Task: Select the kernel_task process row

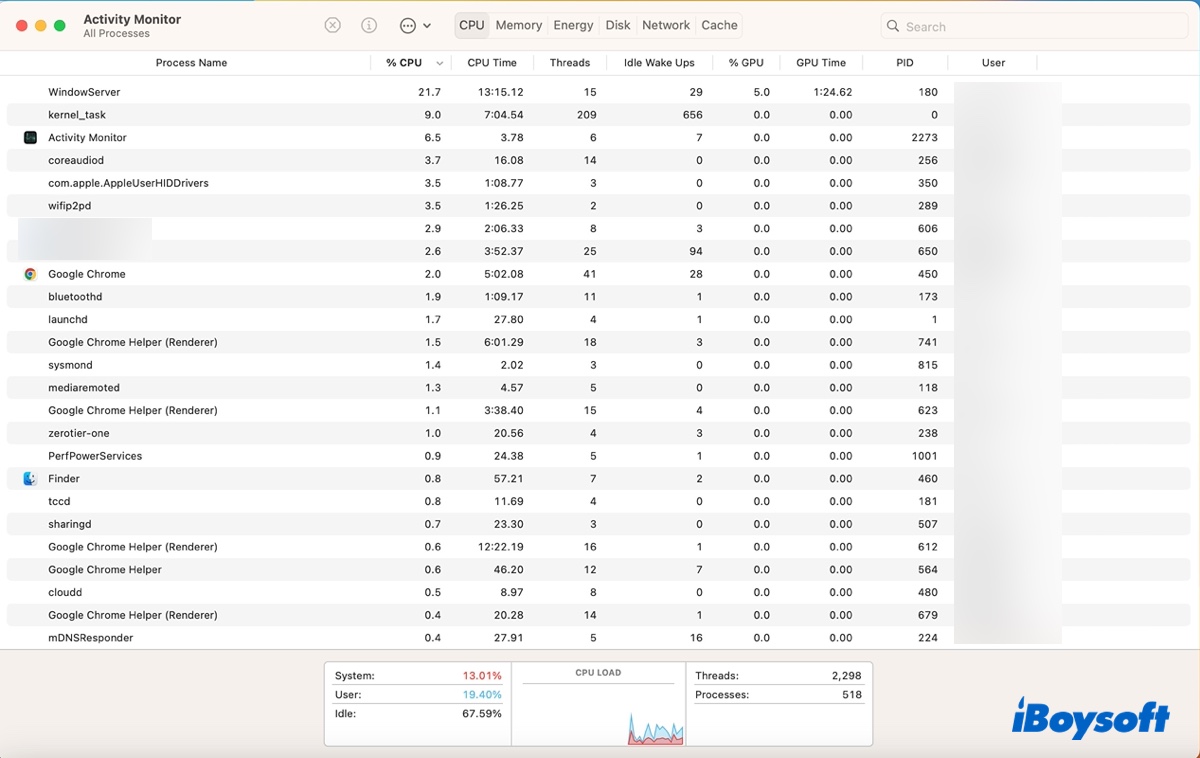Action: coord(77,115)
